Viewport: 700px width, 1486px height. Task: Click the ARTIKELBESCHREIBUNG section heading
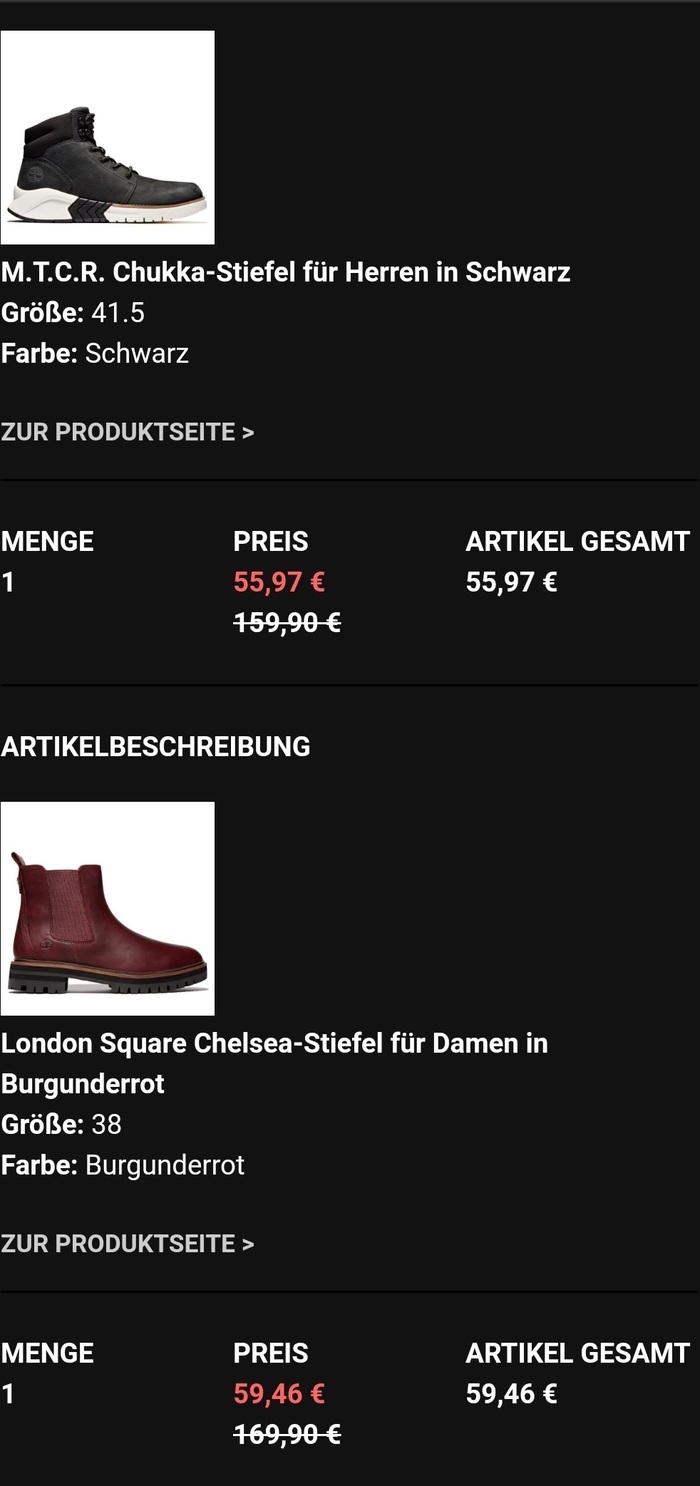click(x=155, y=747)
